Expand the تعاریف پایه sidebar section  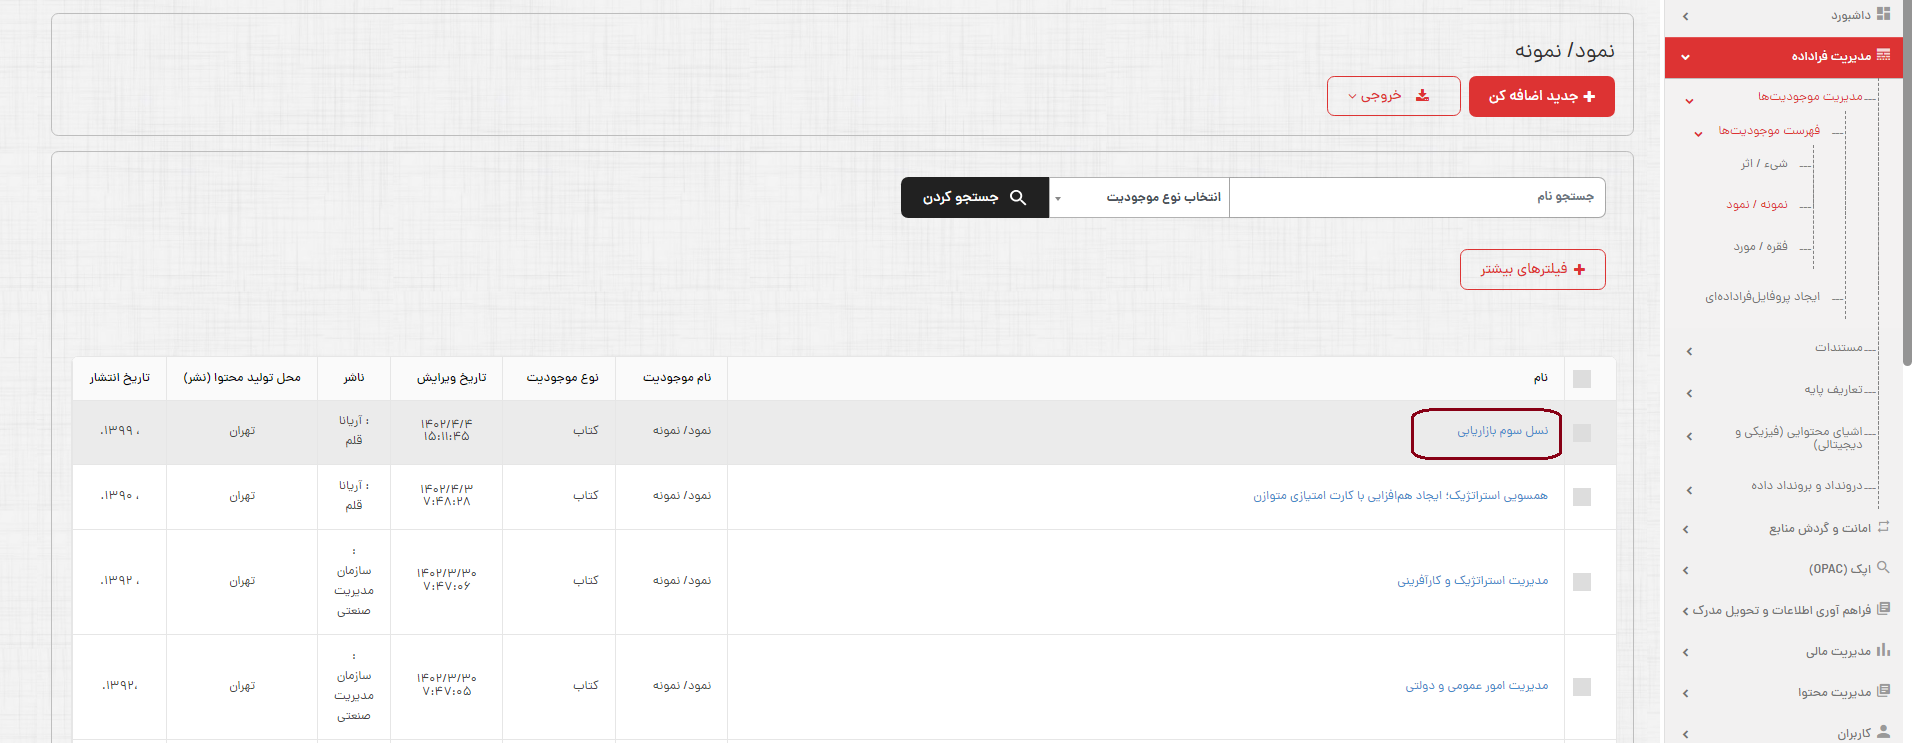1833,390
